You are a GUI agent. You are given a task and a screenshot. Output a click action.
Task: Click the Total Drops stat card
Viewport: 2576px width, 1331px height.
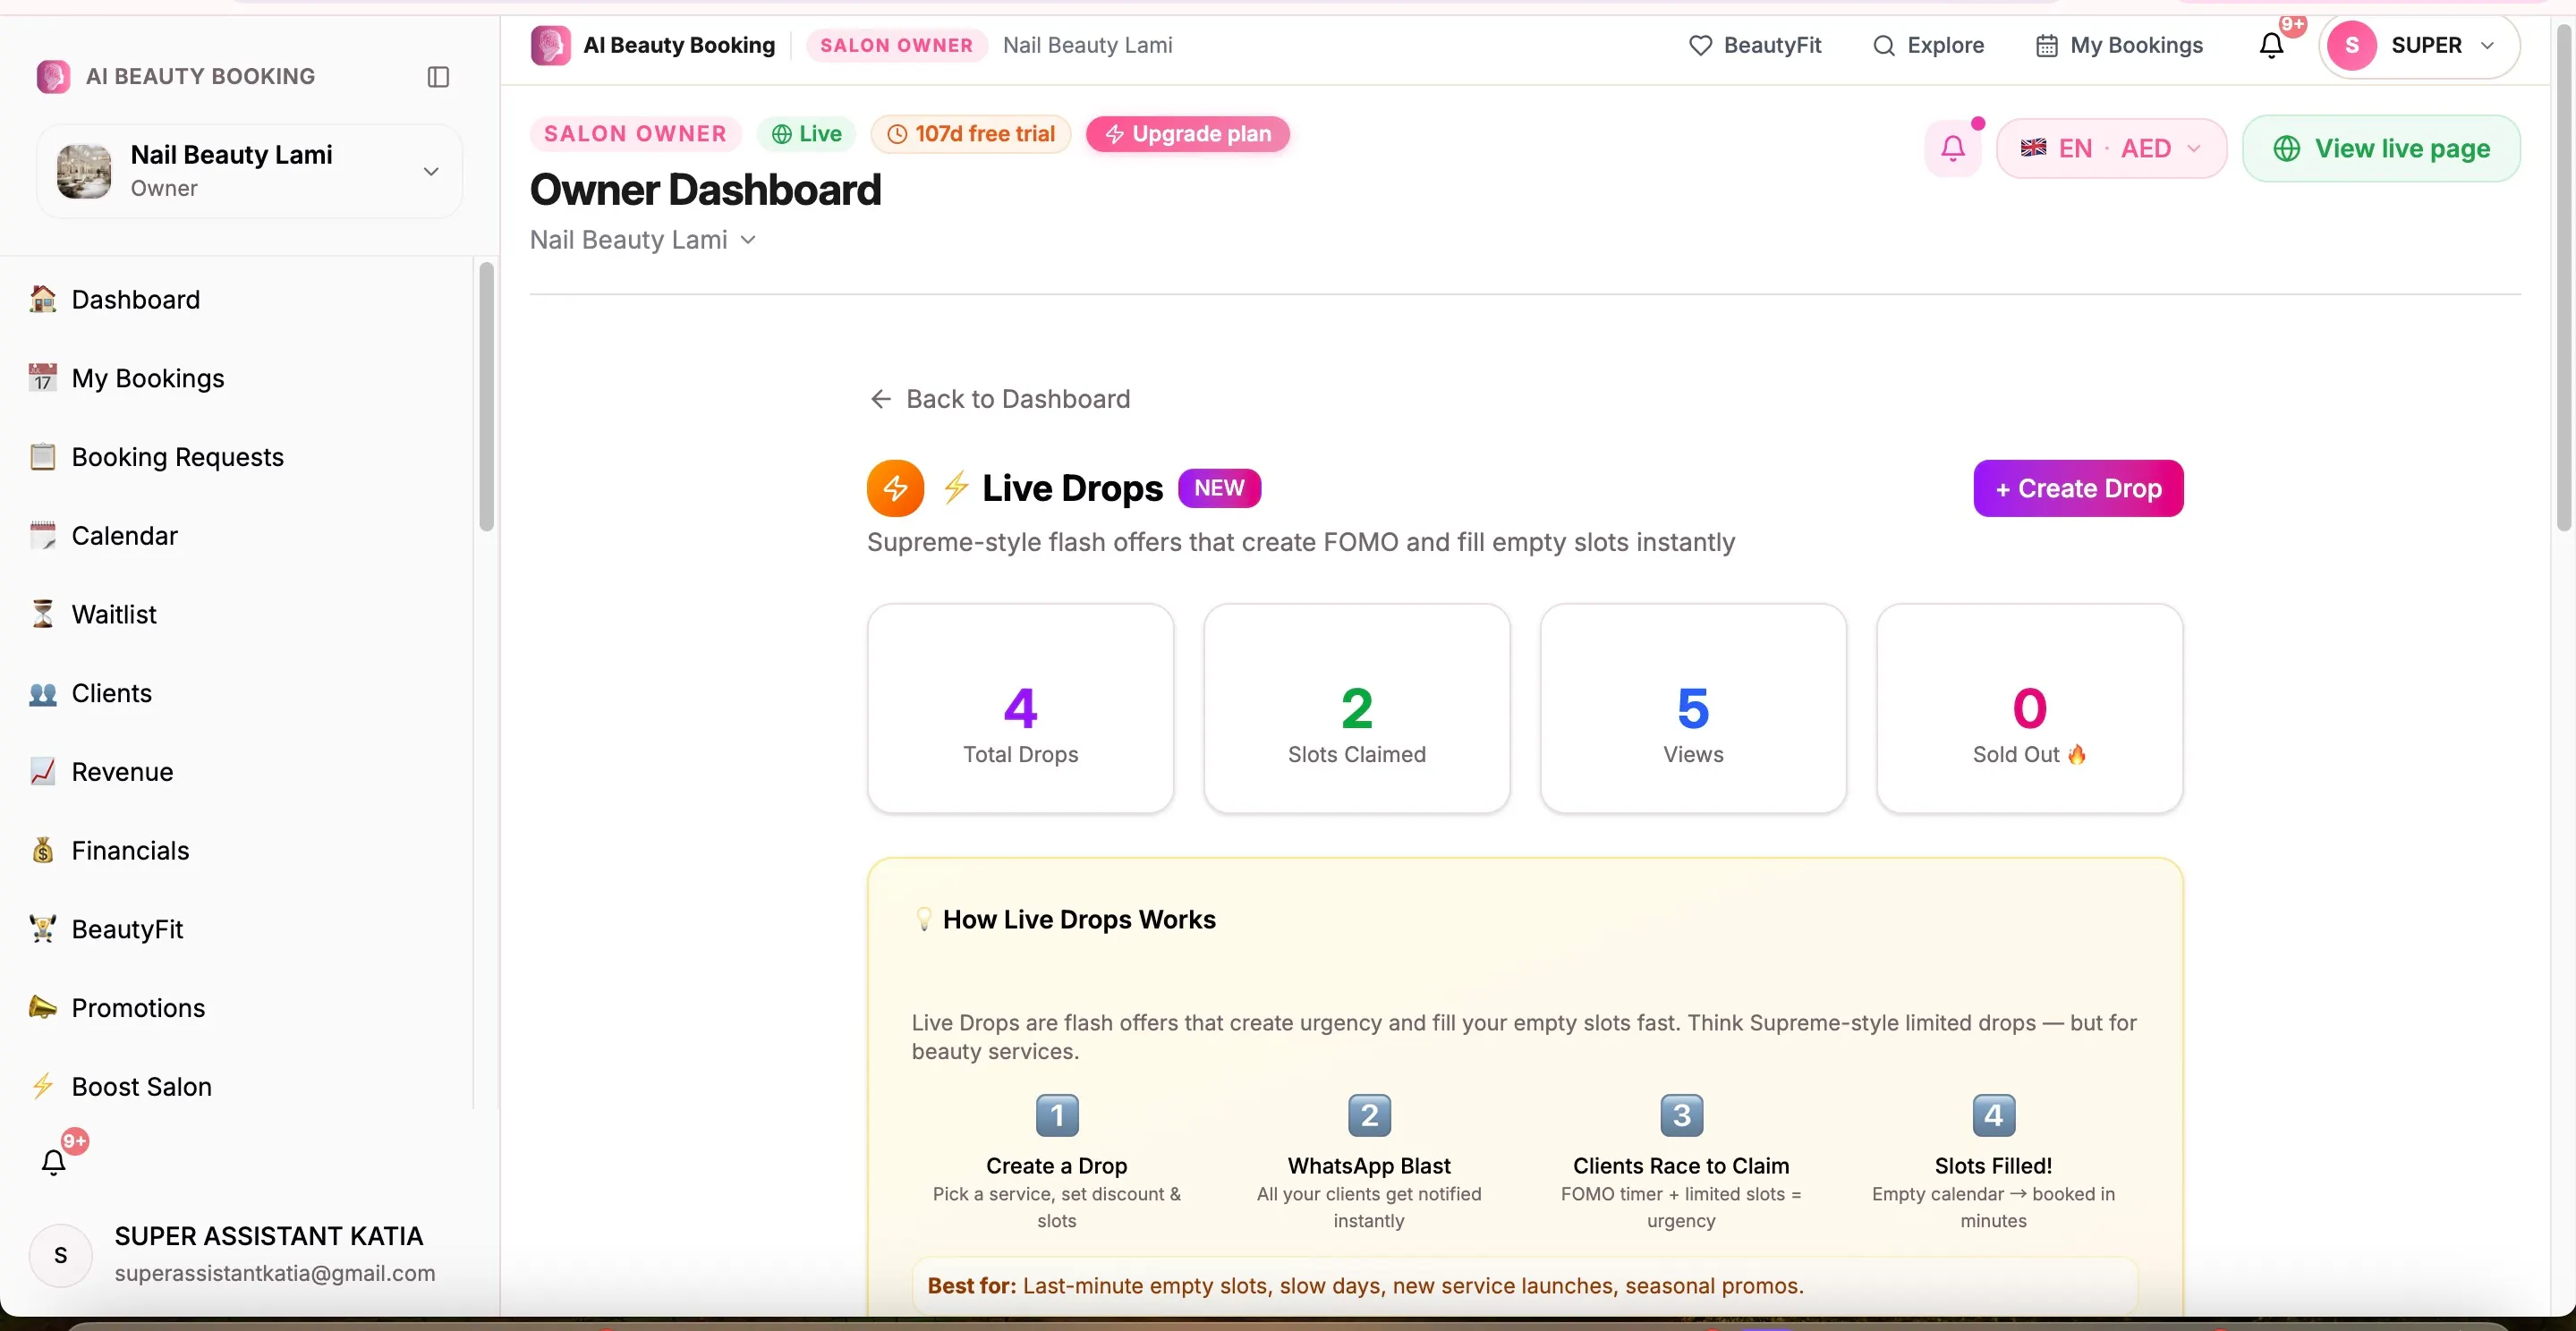click(1020, 709)
